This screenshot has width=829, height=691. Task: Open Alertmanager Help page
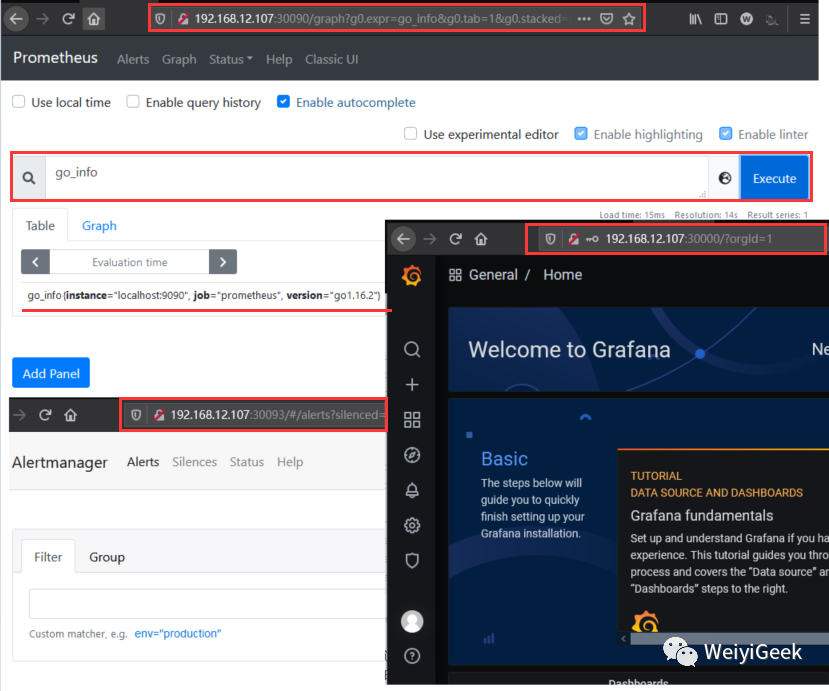[x=290, y=462]
